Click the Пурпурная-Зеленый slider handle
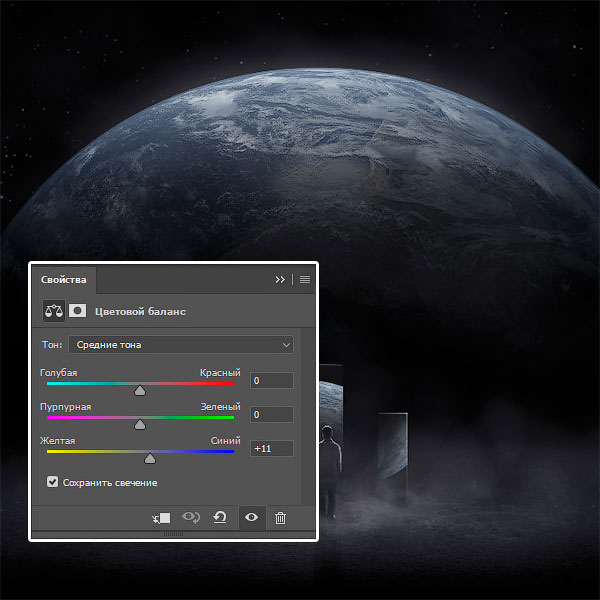The image size is (600, 600). (x=140, y=425)
